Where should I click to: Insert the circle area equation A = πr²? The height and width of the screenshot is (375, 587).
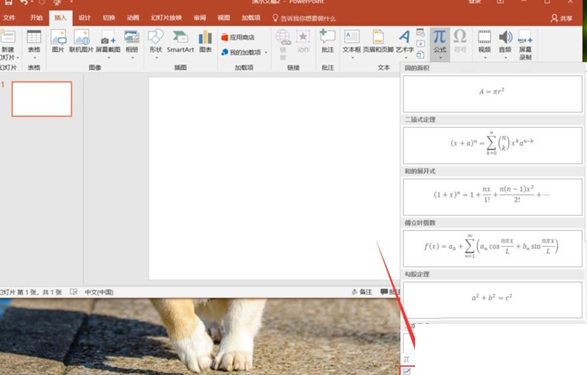click(492, 94)
